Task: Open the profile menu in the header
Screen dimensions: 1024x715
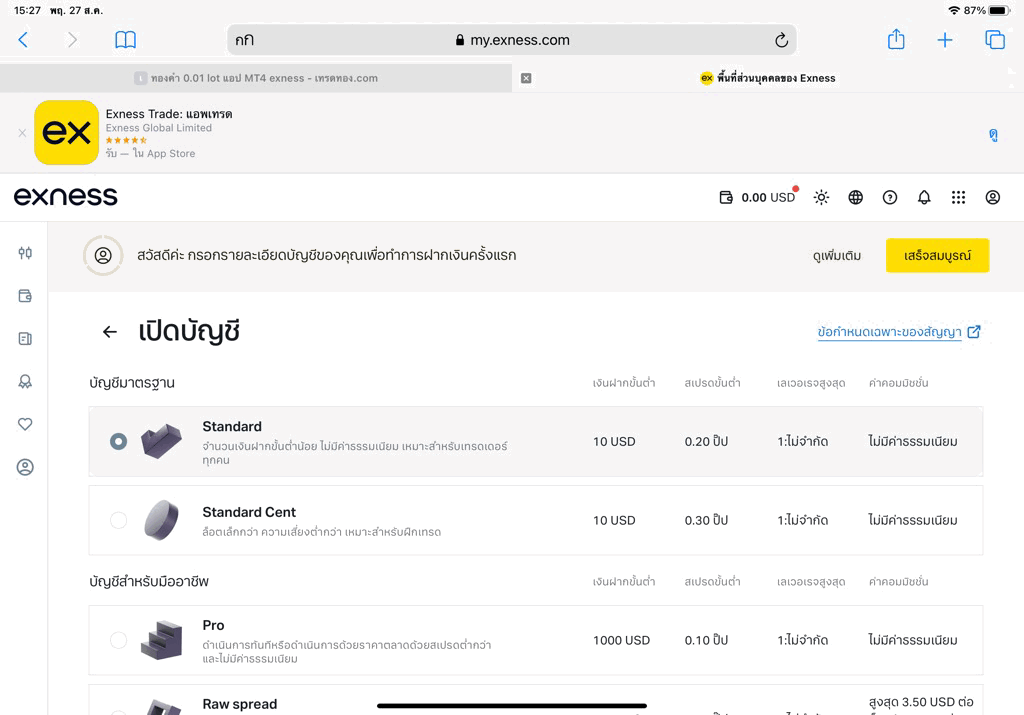Action: point(993,197)
